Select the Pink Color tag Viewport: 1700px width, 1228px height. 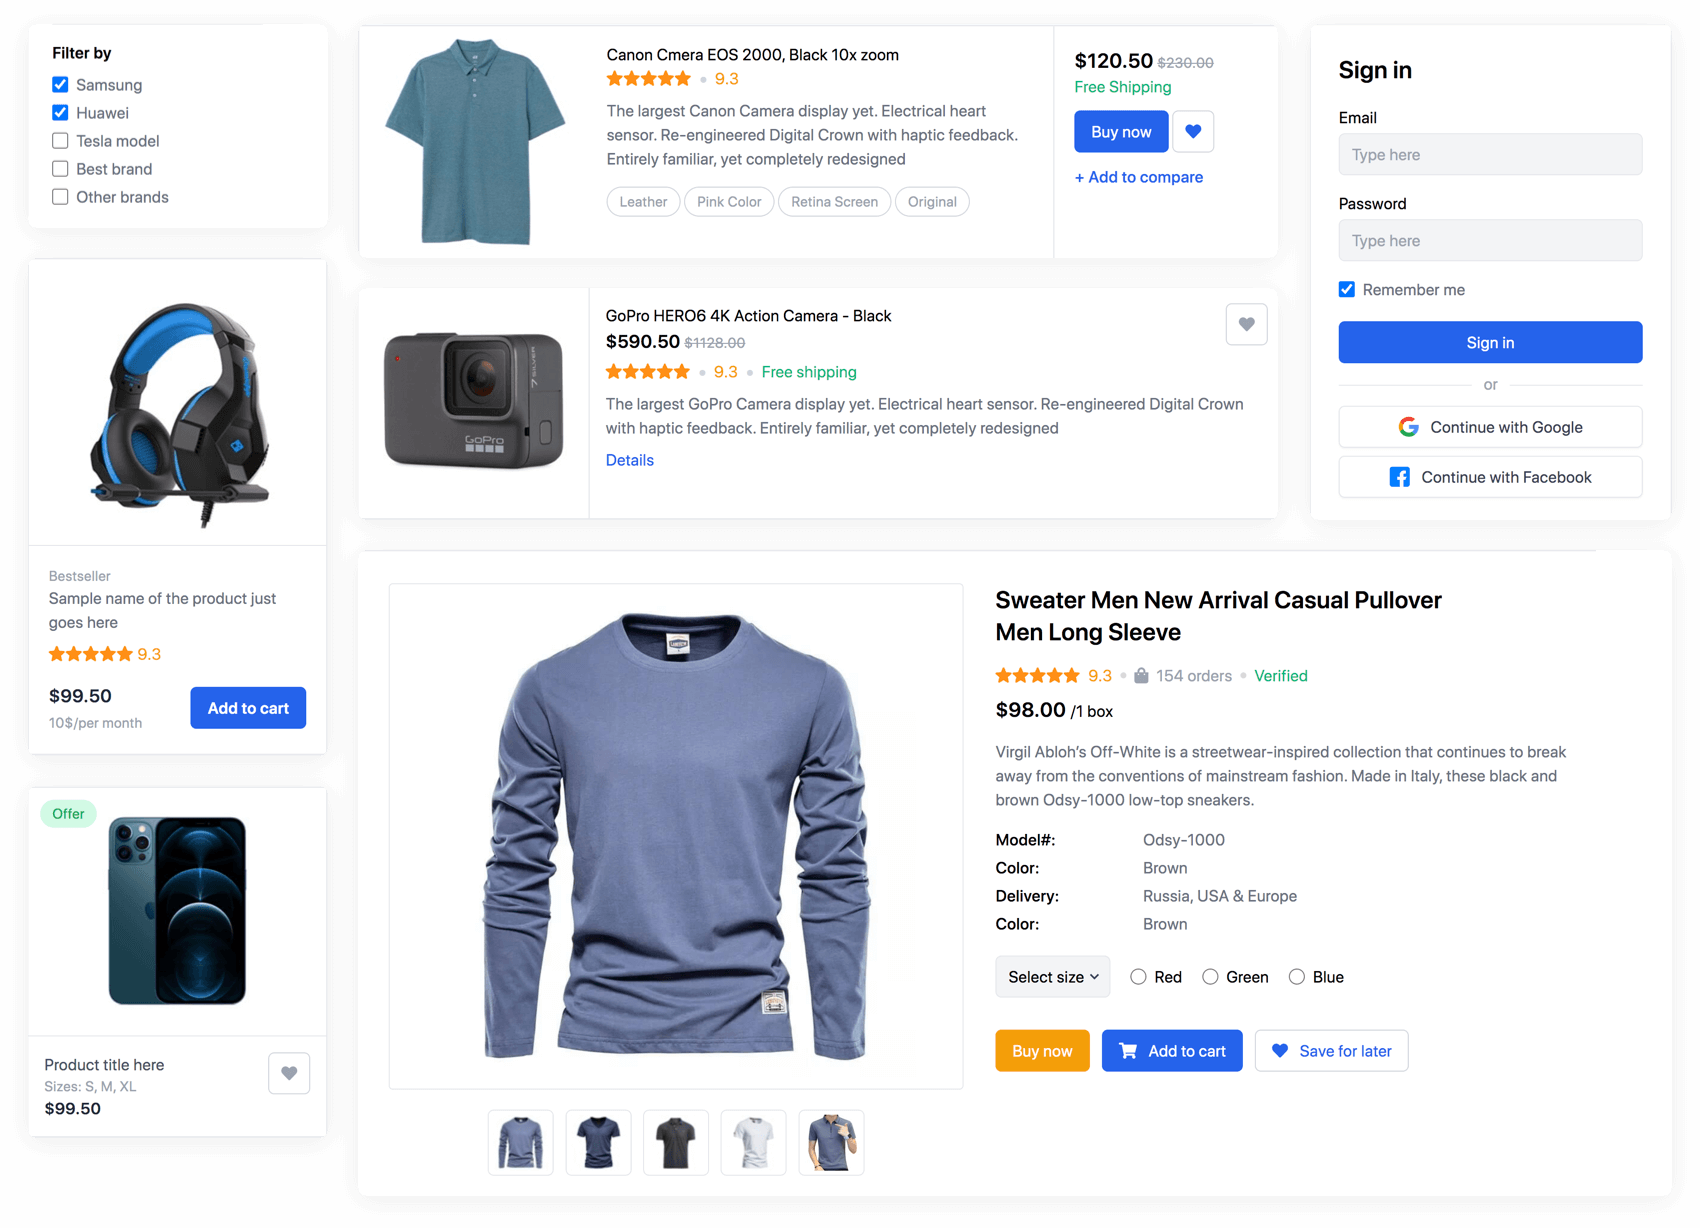729,202
